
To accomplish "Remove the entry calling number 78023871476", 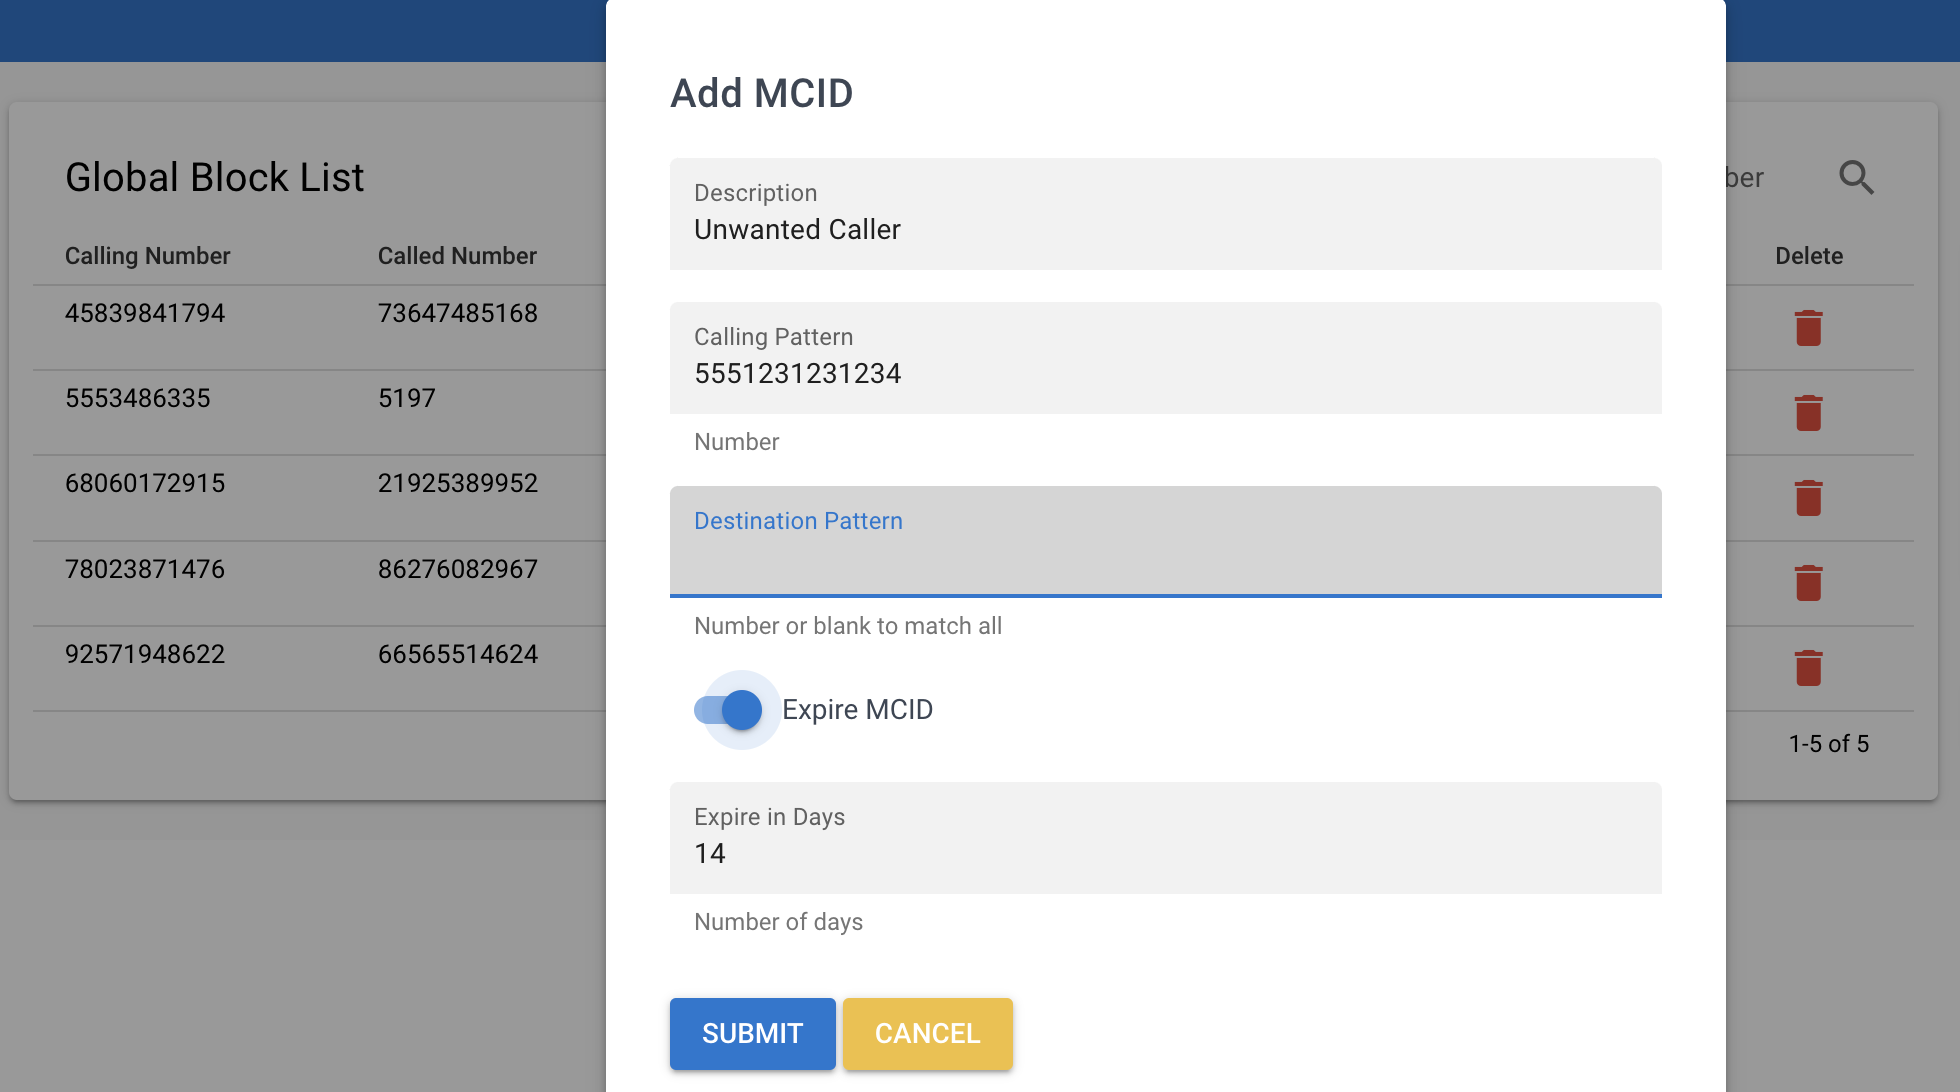I will (1808, 583).
